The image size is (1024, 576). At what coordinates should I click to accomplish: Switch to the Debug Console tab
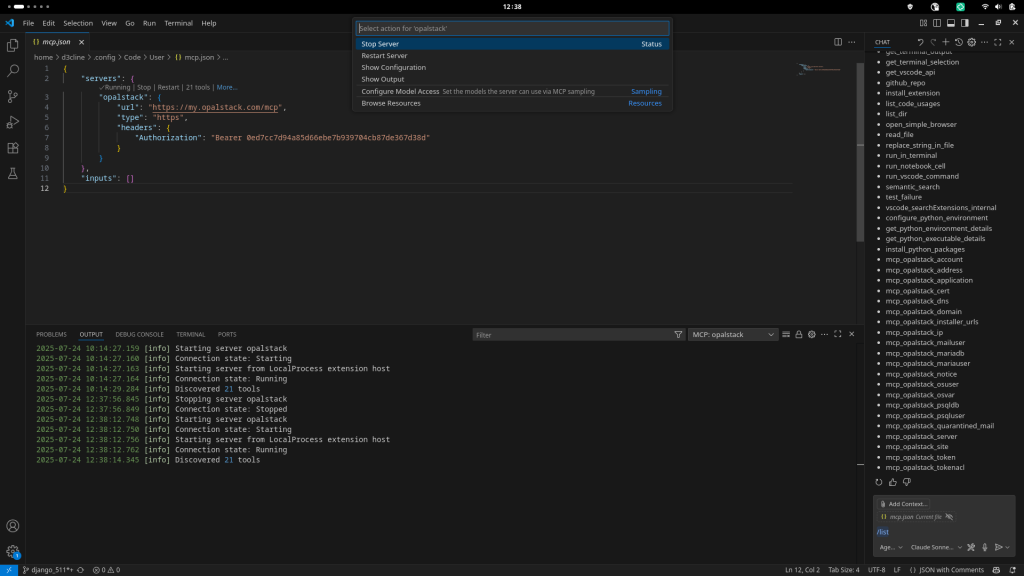click(x=139, y=334)
